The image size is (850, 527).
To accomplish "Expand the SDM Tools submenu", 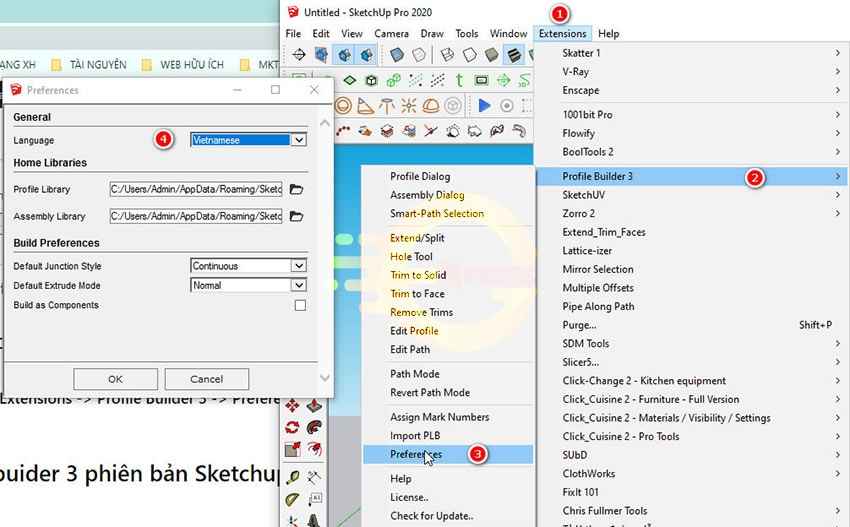I will coord(692,343).
